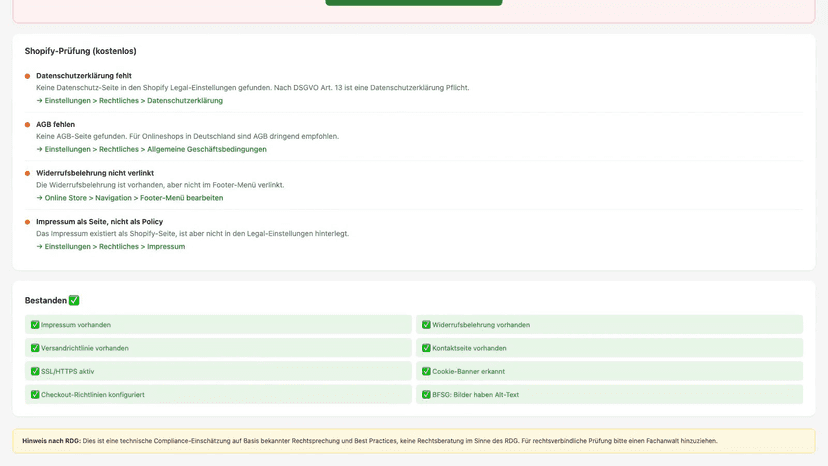The width and height of the screenshot is (828, 466).
Task: Click checkmark icon for Kontaktseite vorhanden
Action: [x=426, y=348]
